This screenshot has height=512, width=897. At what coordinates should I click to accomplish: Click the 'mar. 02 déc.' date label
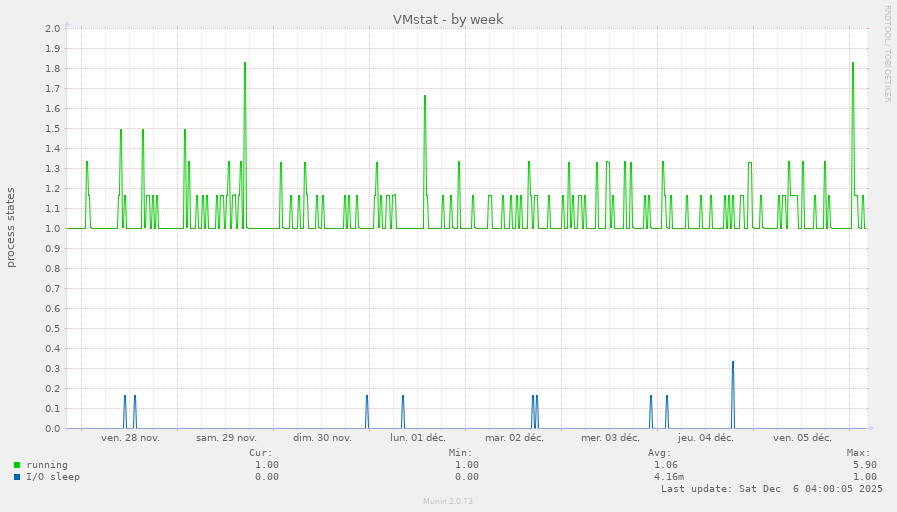click(514, 438)
